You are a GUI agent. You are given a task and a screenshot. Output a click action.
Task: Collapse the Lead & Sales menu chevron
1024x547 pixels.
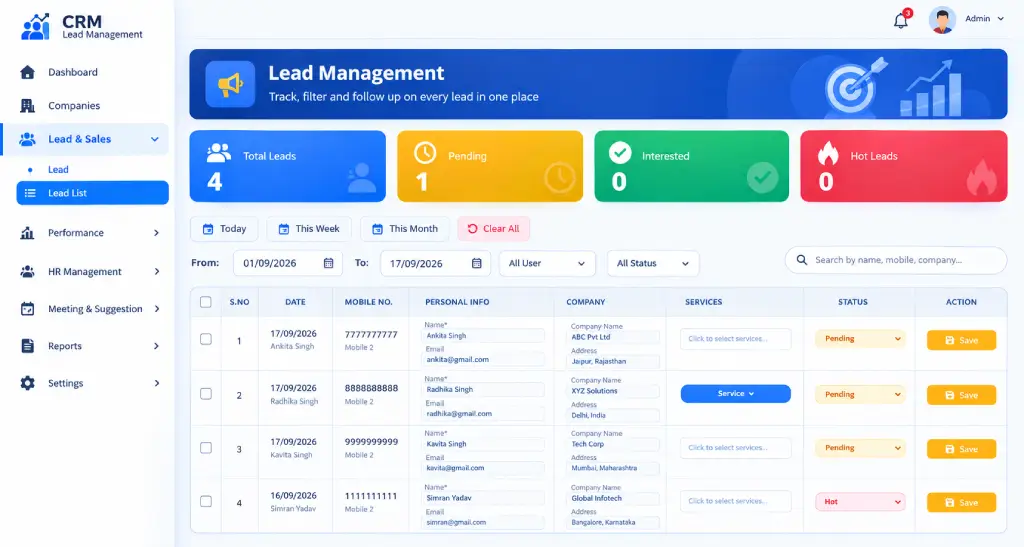tap(155, 139)
